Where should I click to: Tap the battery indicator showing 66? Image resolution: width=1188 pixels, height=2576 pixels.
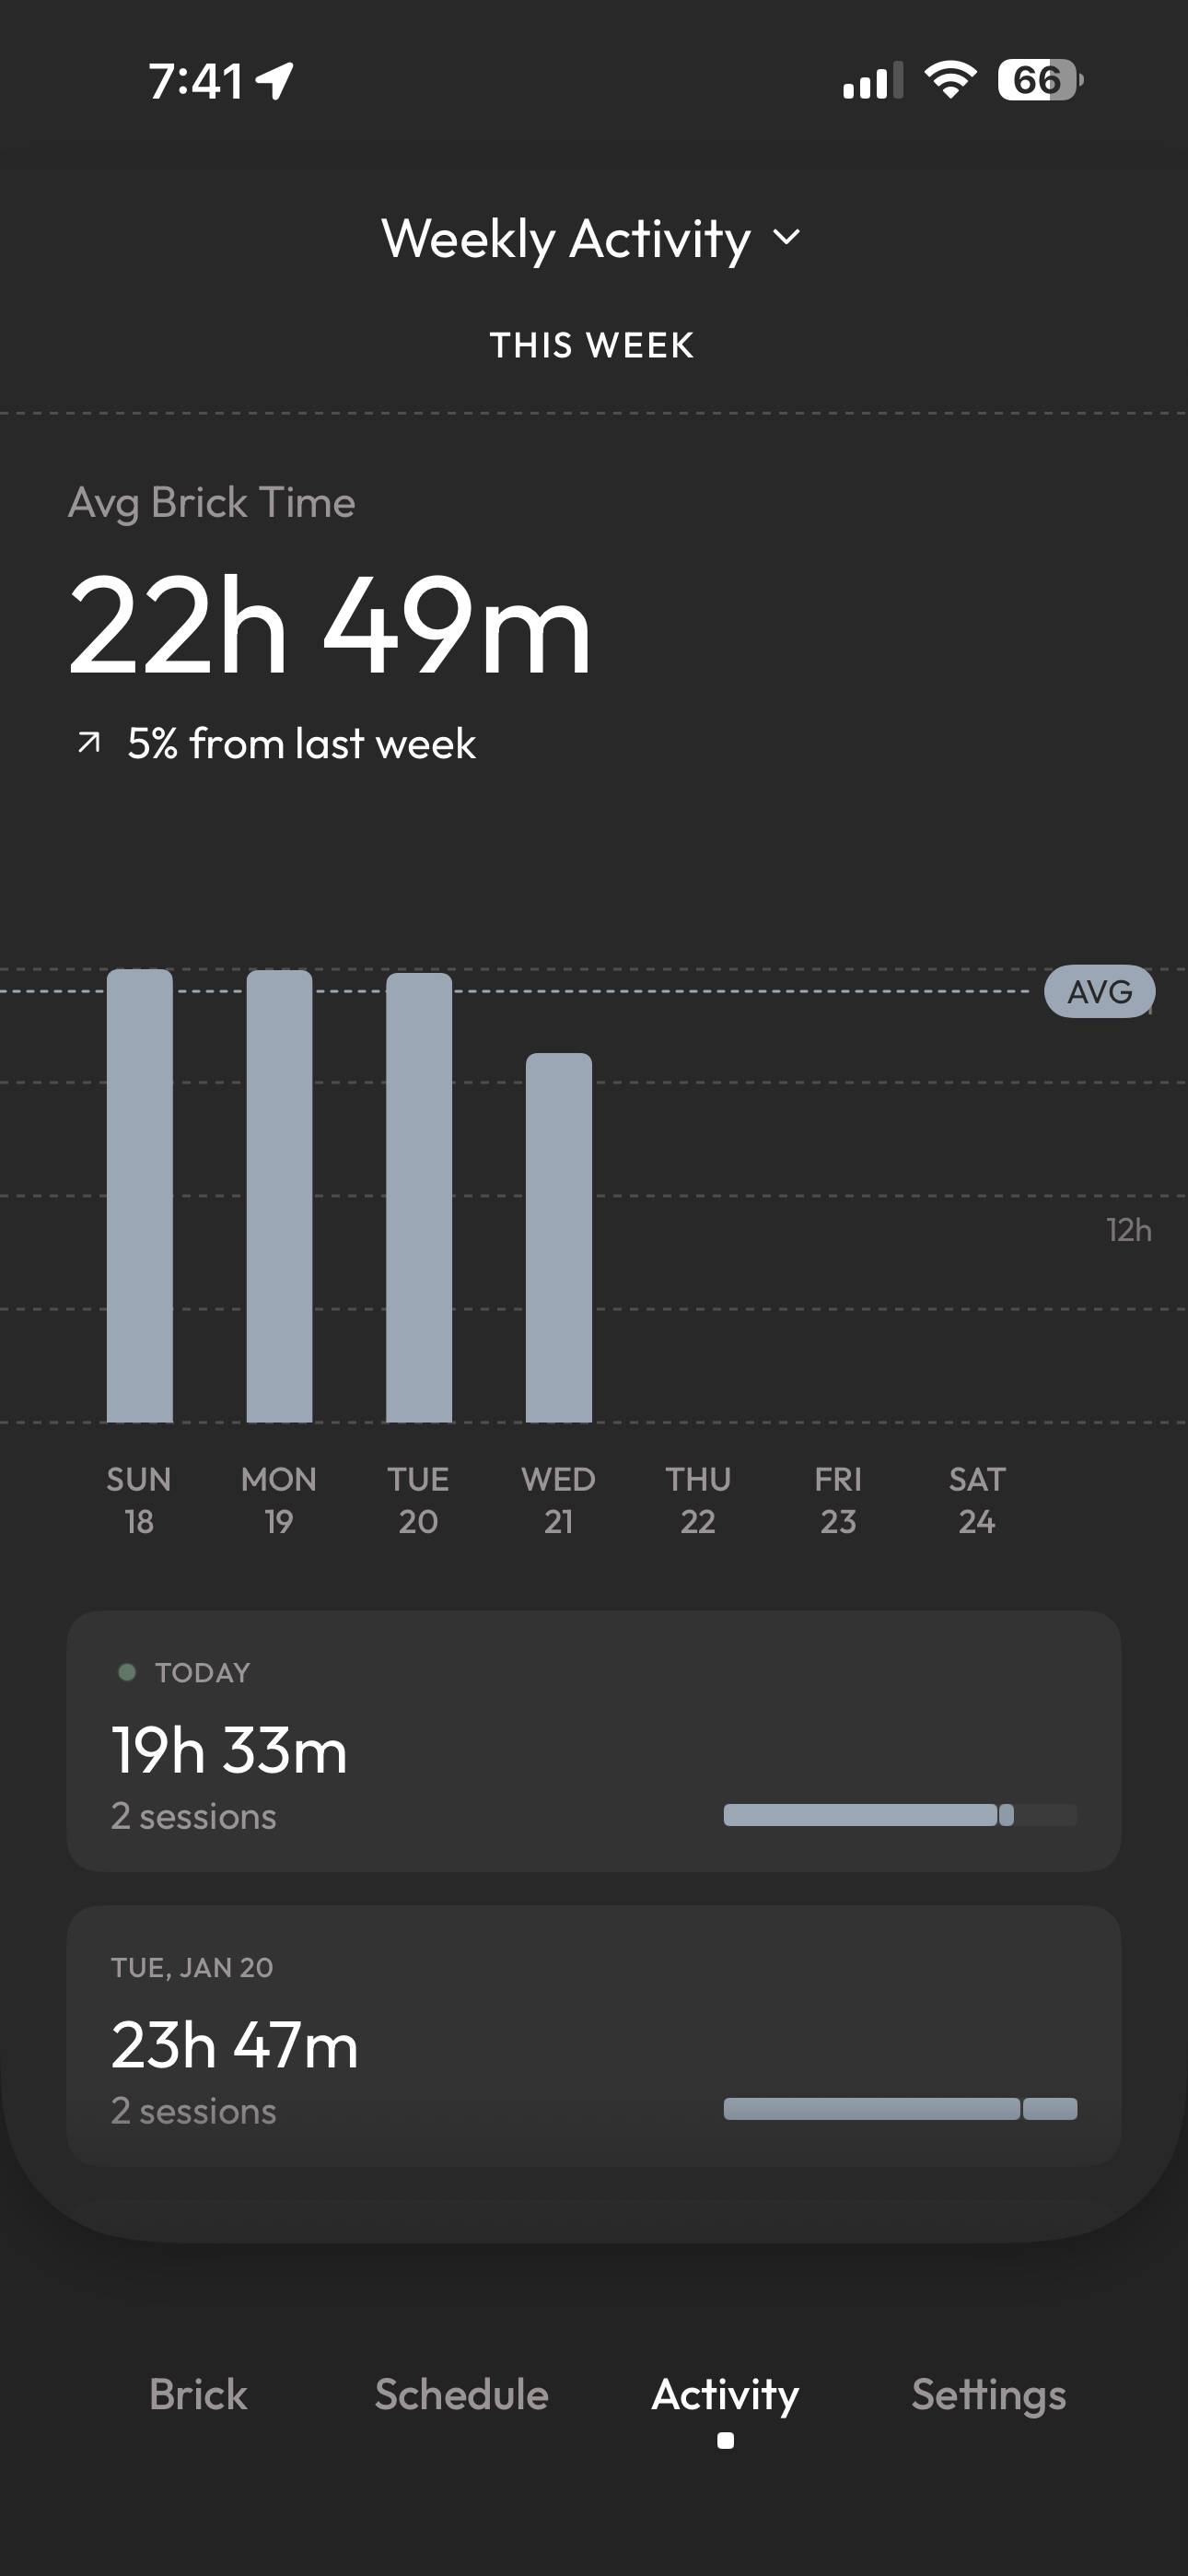point(1040,80)
